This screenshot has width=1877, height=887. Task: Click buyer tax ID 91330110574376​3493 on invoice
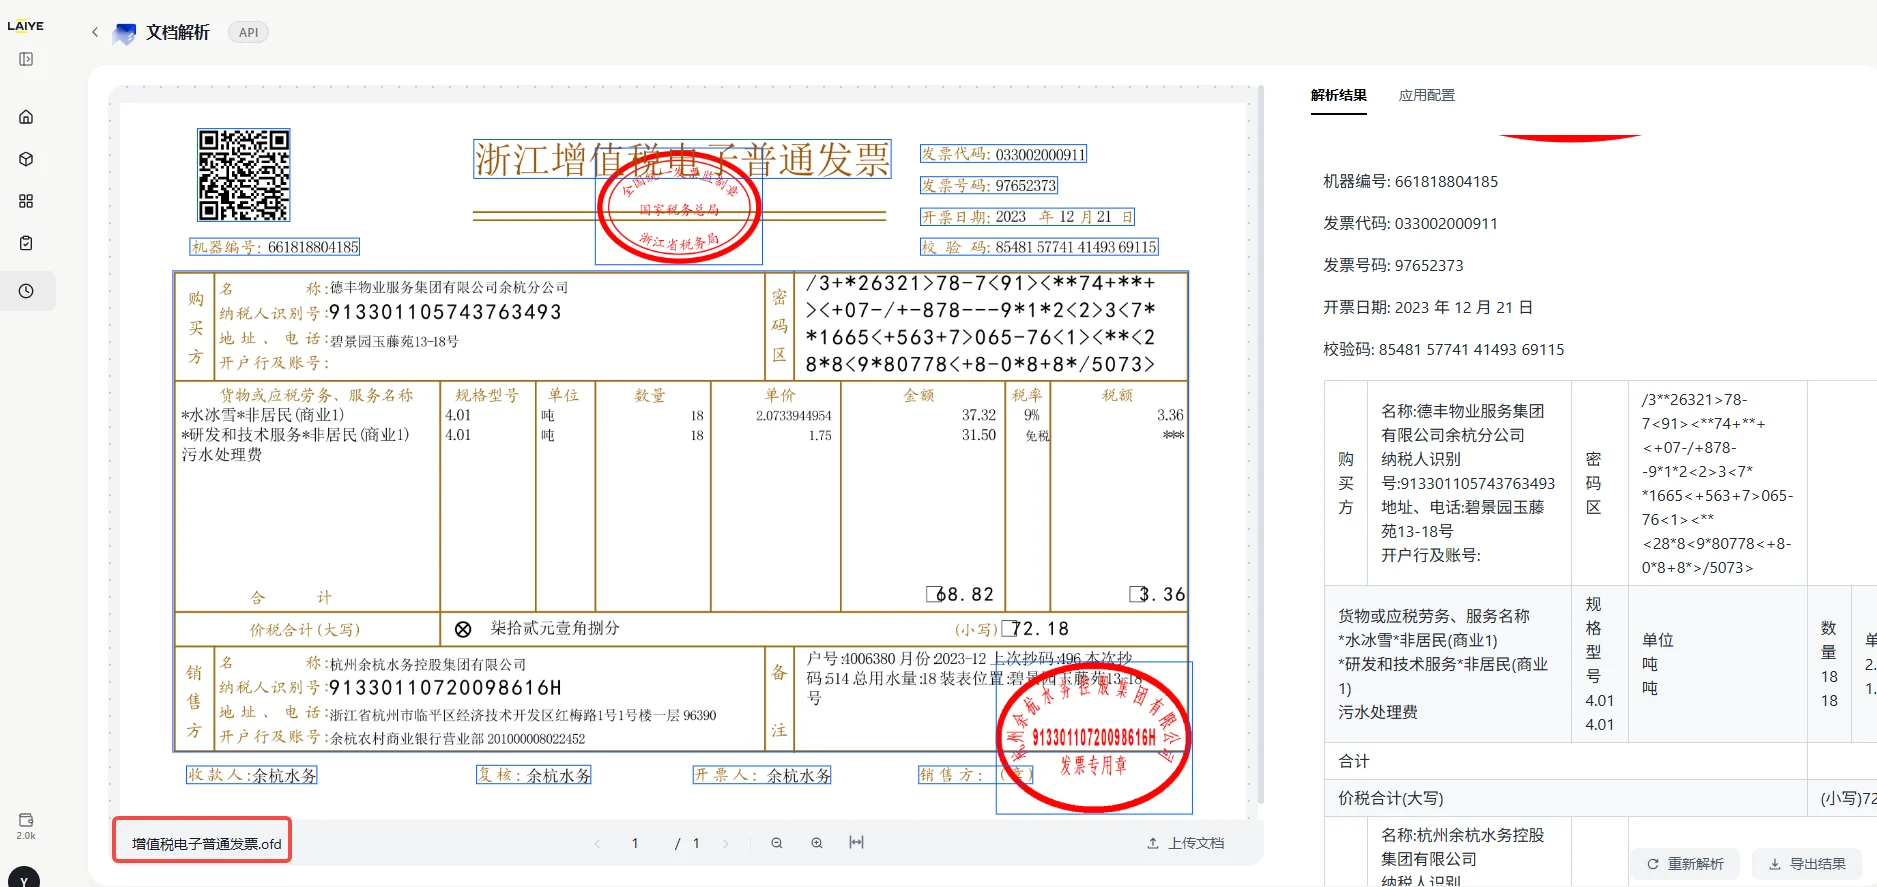pyautogui.click(x=445, y=312)
